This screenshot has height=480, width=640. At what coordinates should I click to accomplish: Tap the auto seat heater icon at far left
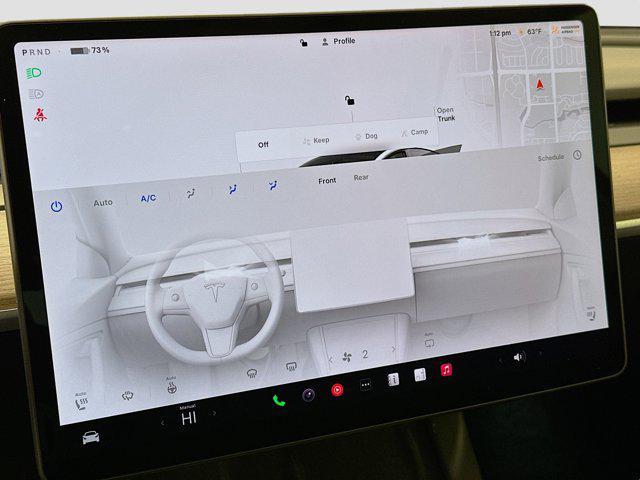[x=81, y=402]
